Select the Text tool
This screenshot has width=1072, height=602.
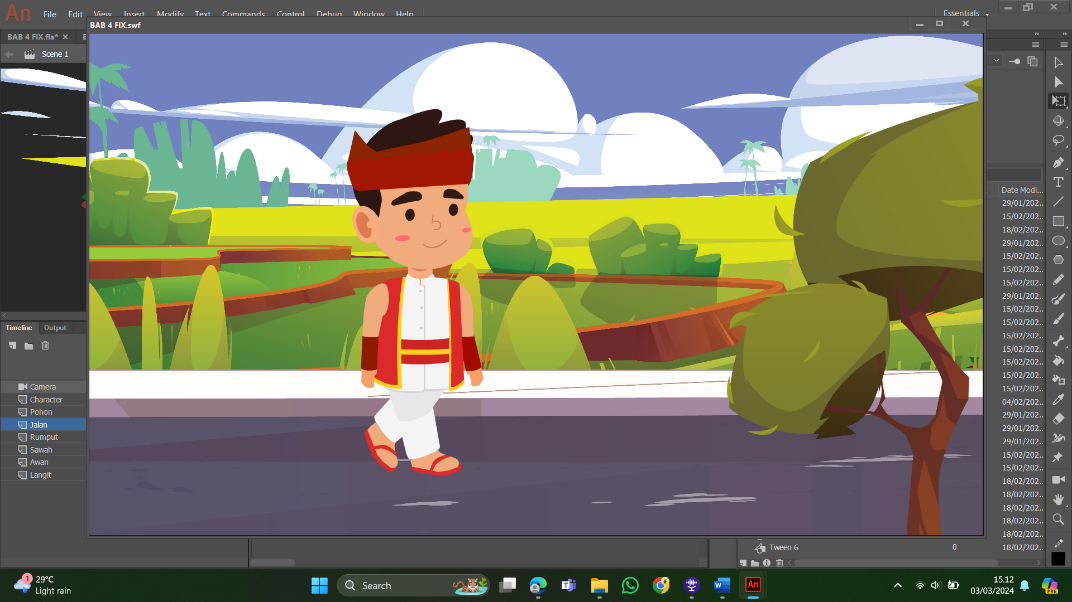pos(1058,182)
